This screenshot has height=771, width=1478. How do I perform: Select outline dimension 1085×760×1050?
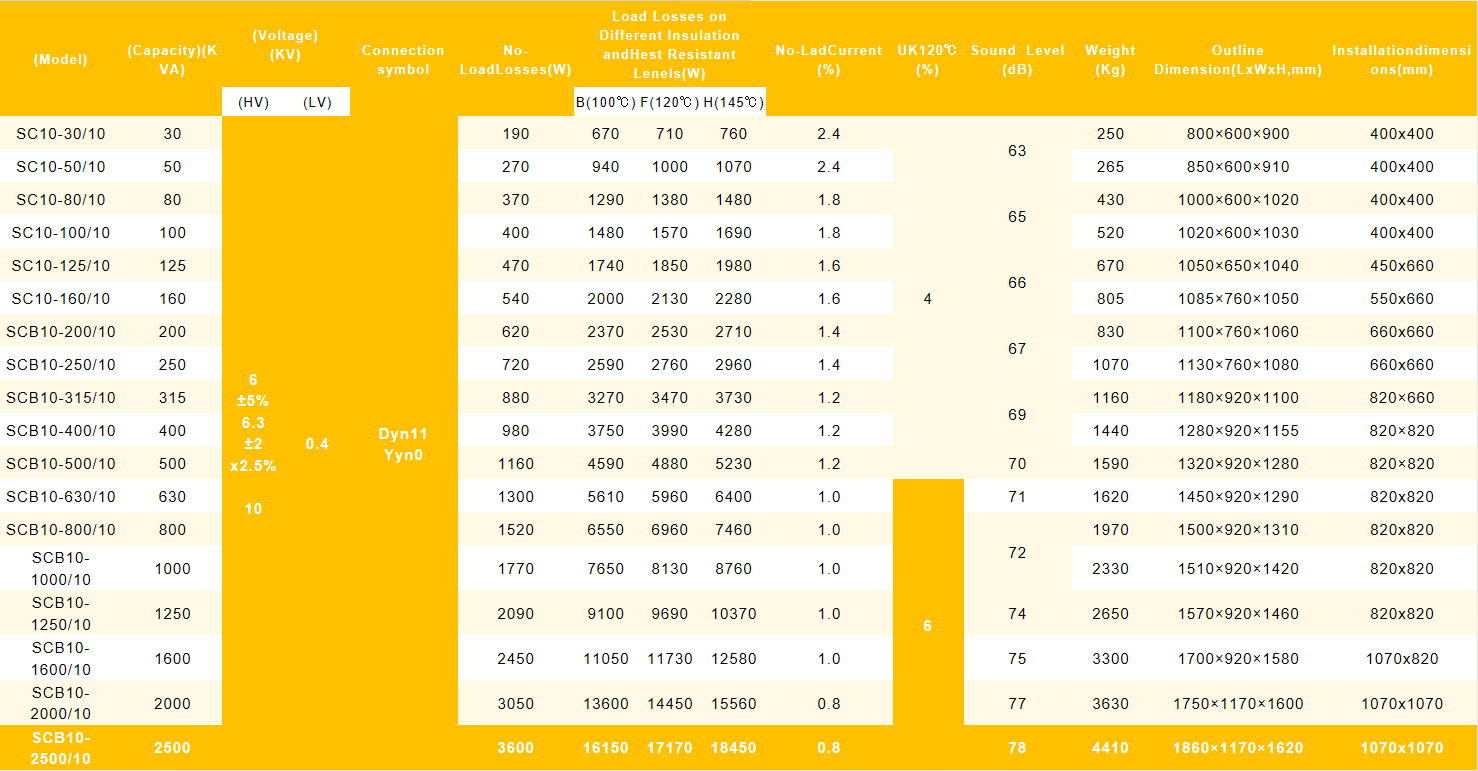pos(1238,299)
